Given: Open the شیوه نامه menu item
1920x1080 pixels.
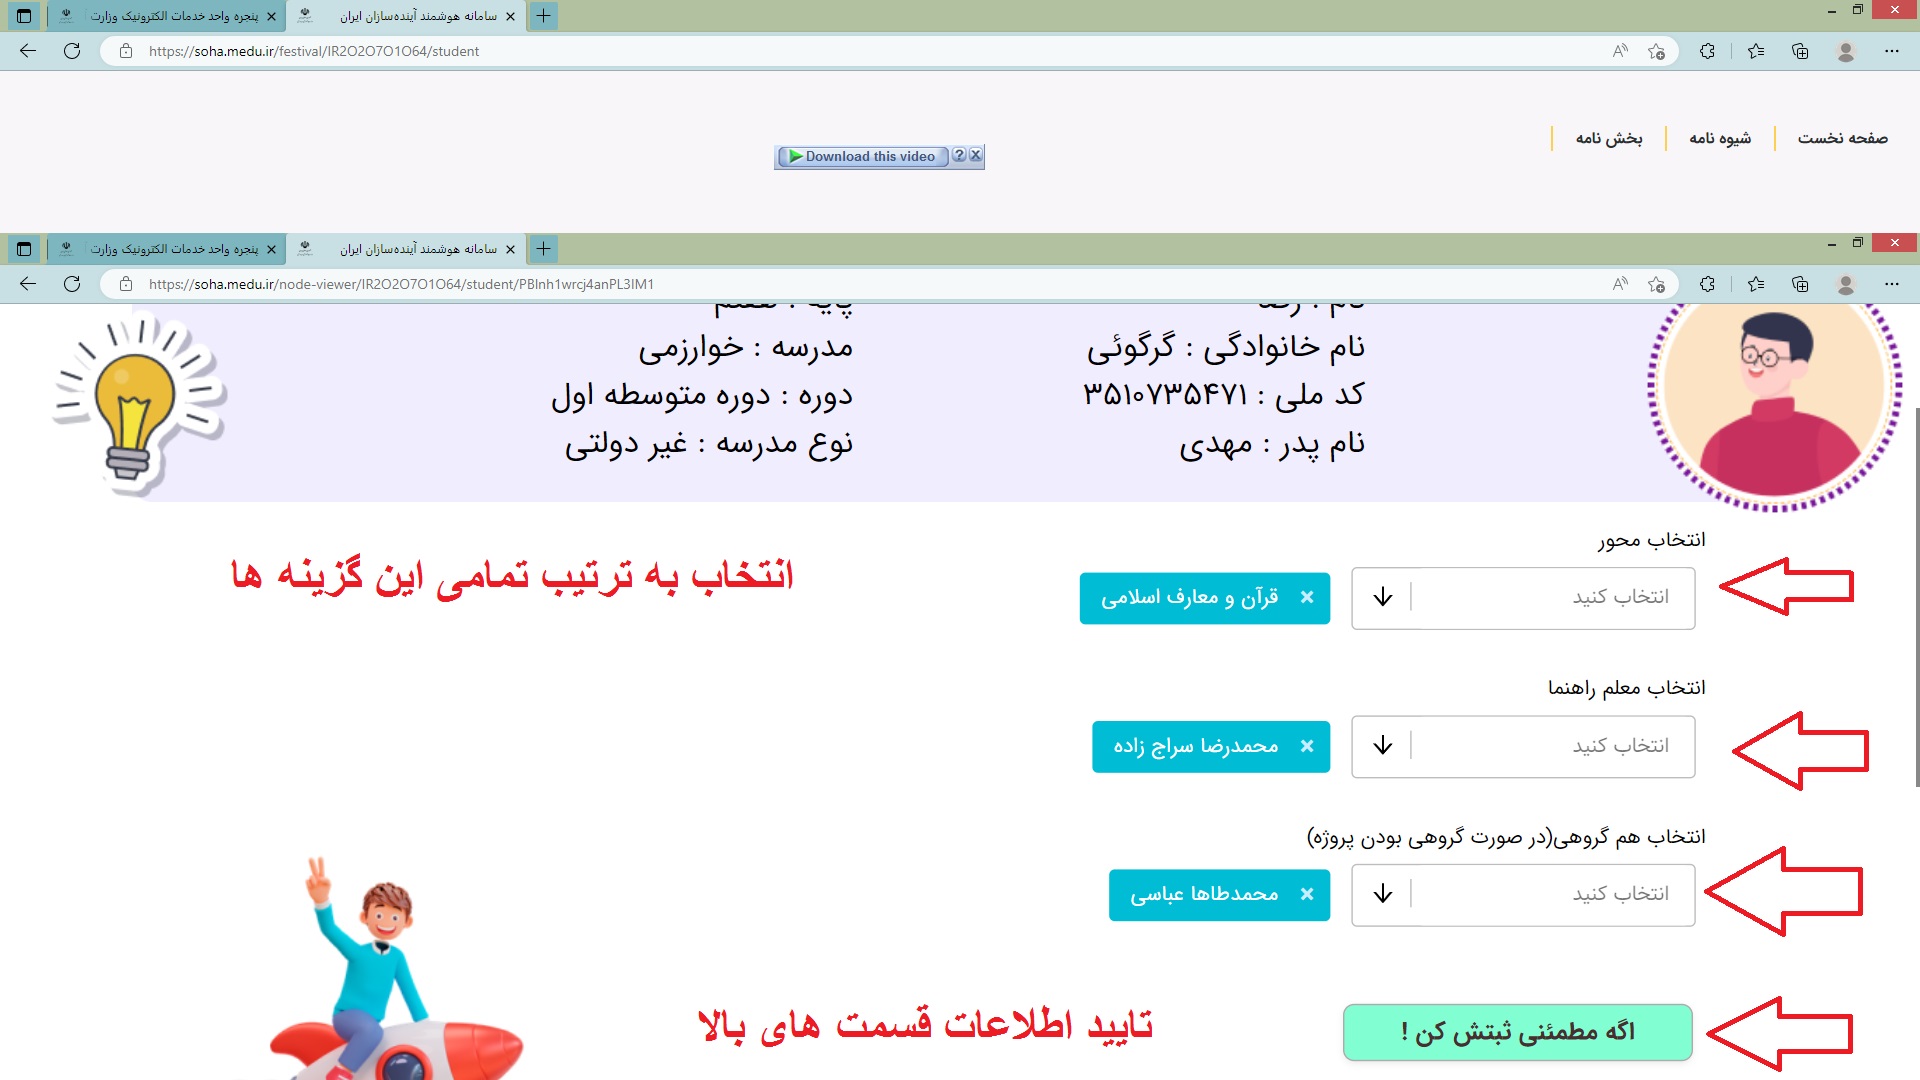Looking at the screenshot, I should tap(1720, 138).
